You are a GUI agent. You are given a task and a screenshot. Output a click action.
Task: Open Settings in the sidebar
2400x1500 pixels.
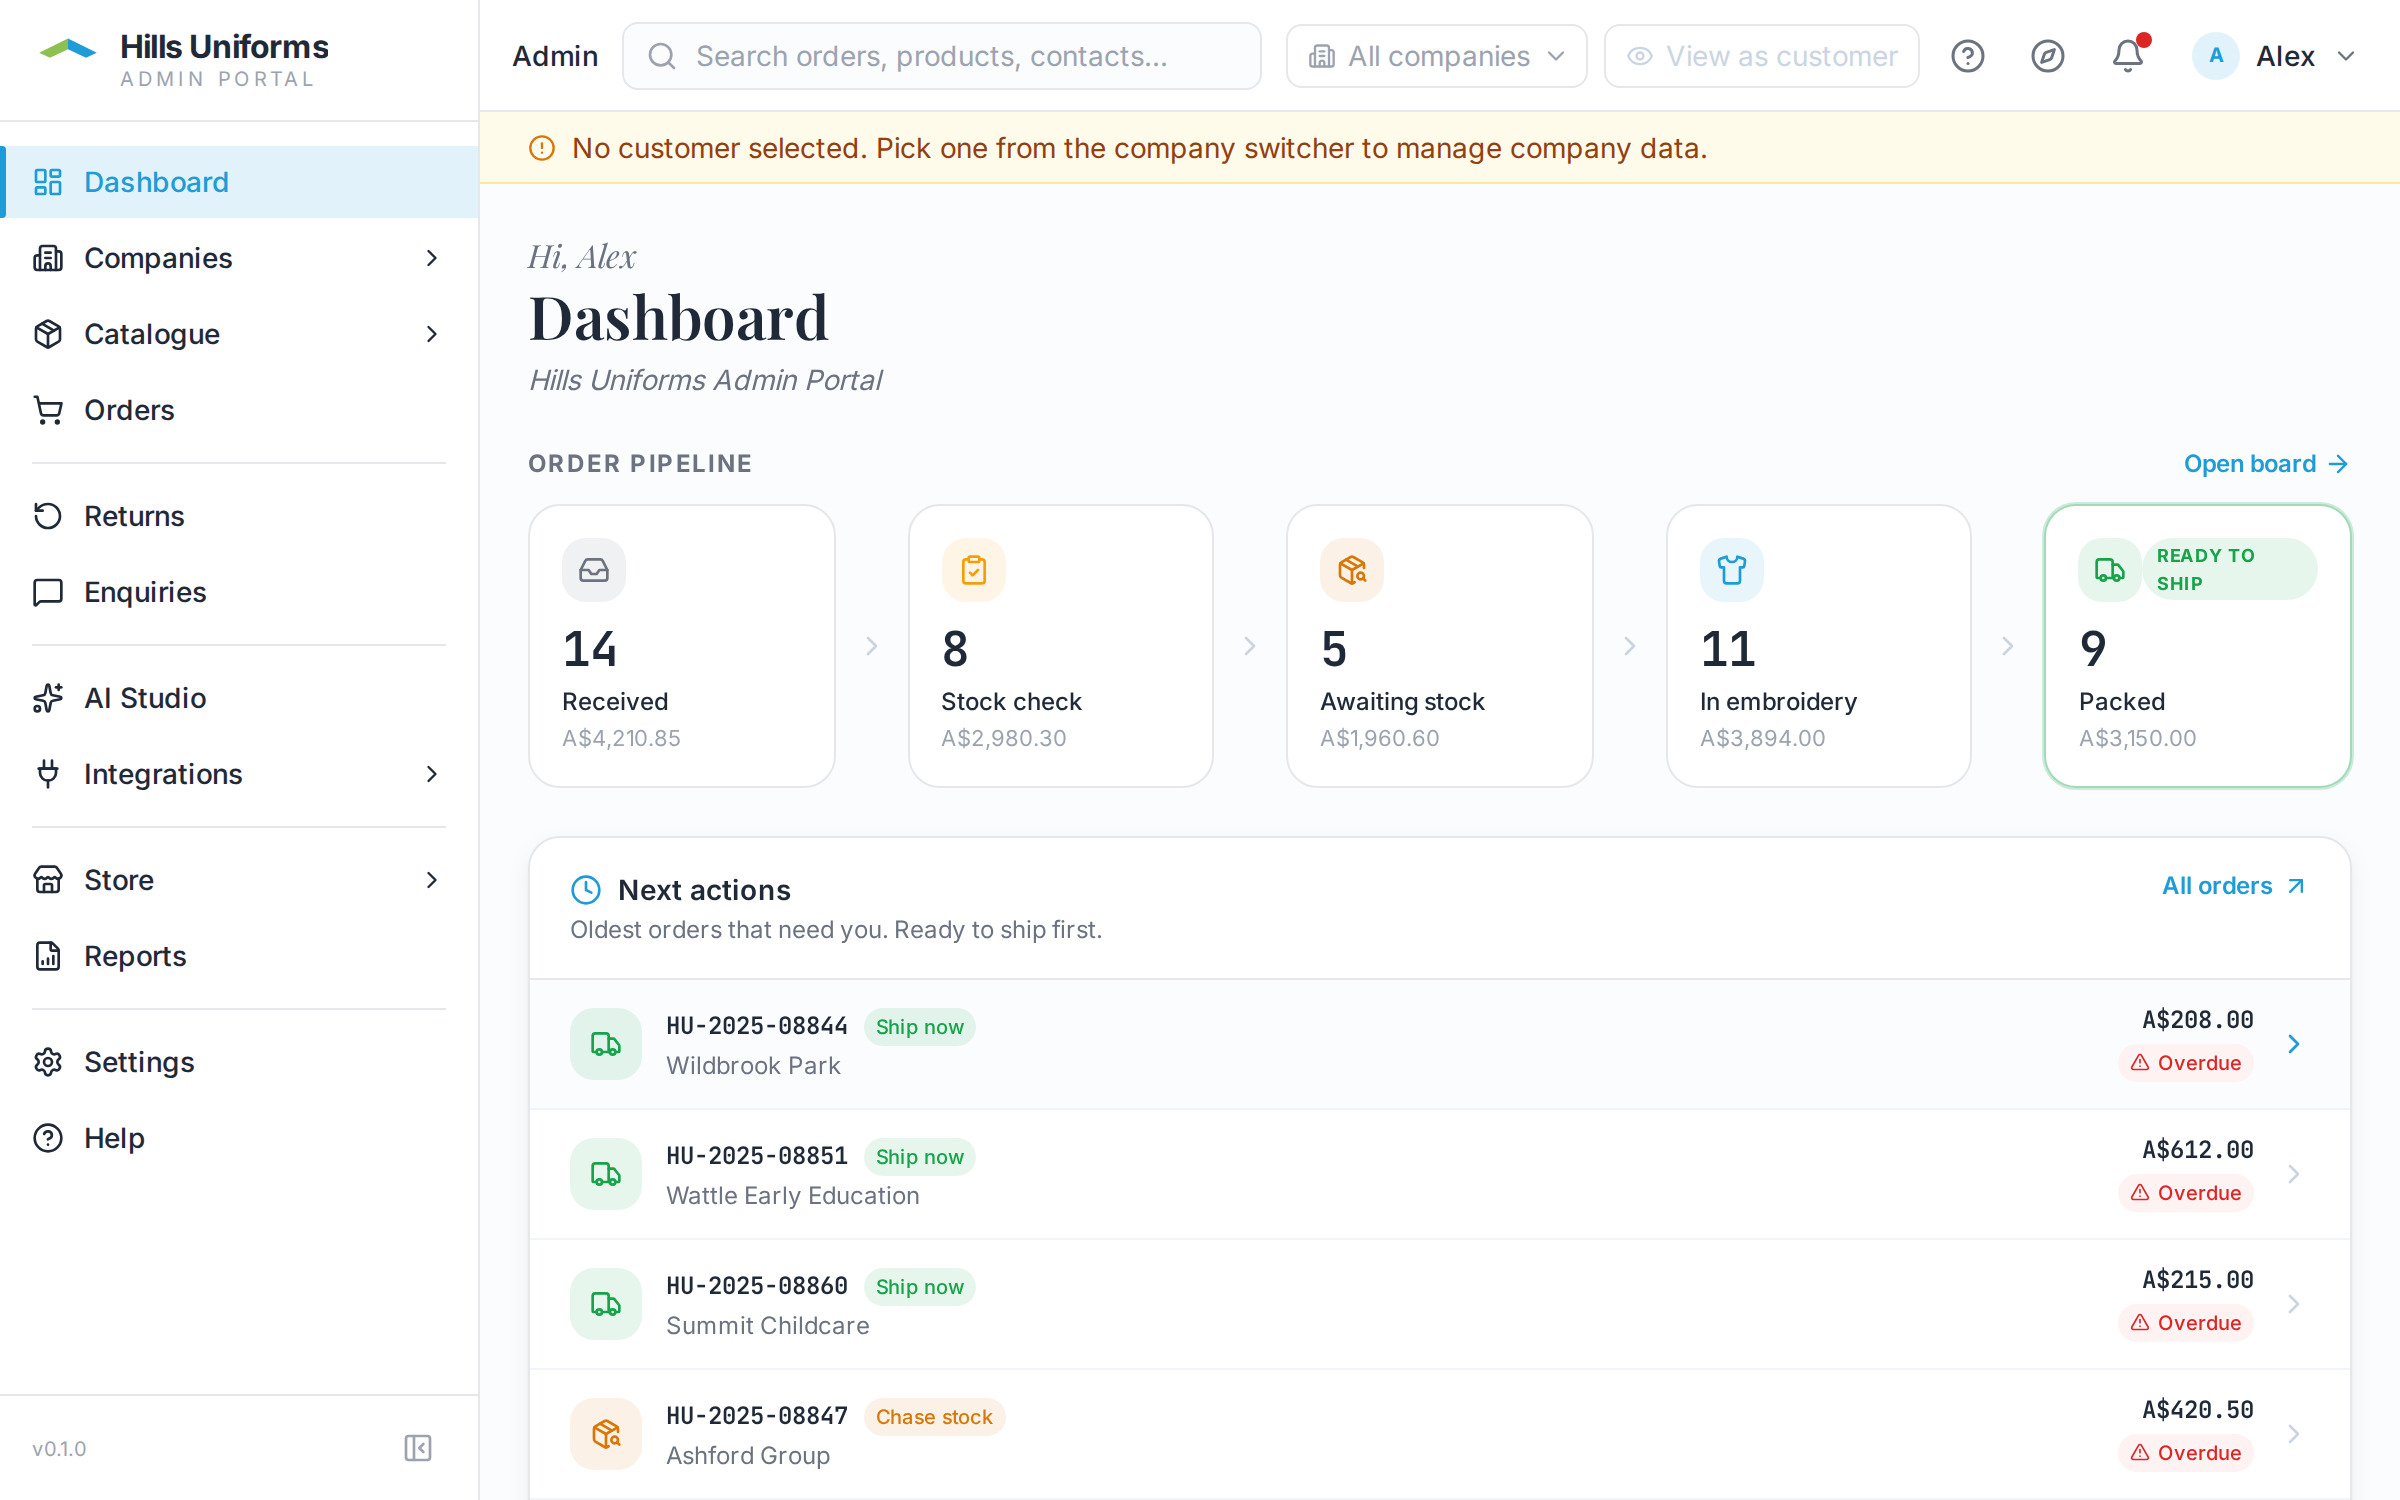coord(240,1062)
